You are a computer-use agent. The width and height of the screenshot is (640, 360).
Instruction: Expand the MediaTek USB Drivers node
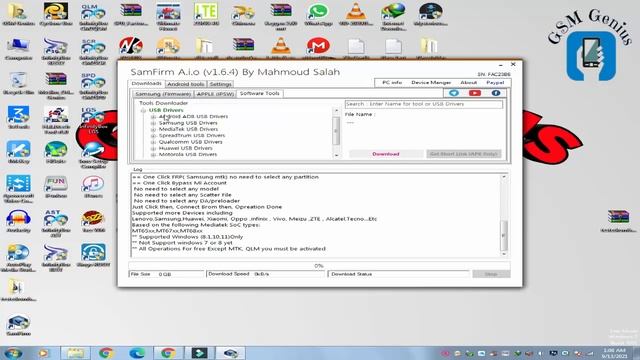153,129
